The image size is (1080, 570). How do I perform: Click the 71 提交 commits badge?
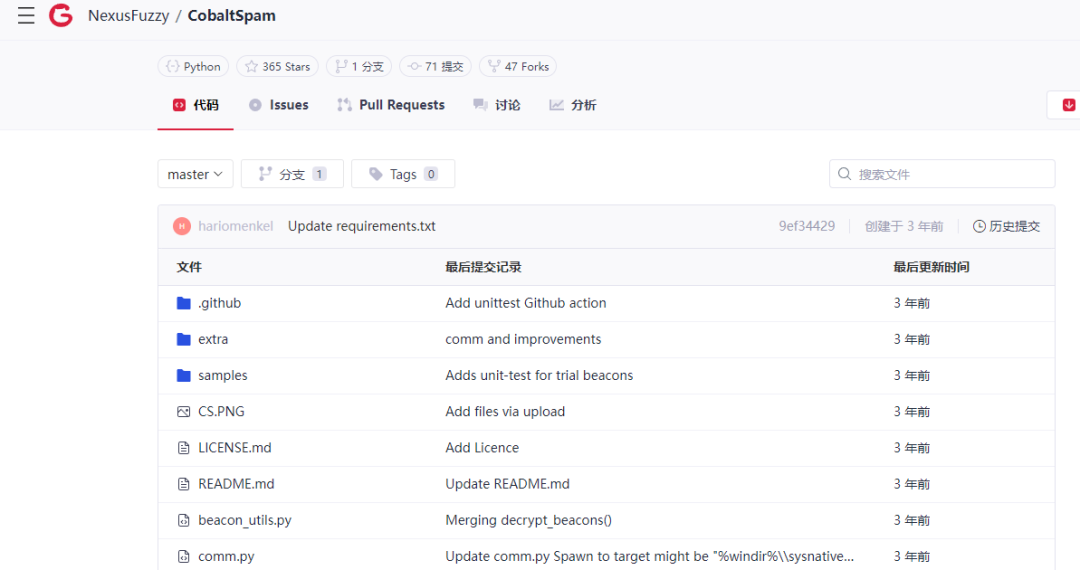[435, 66]
